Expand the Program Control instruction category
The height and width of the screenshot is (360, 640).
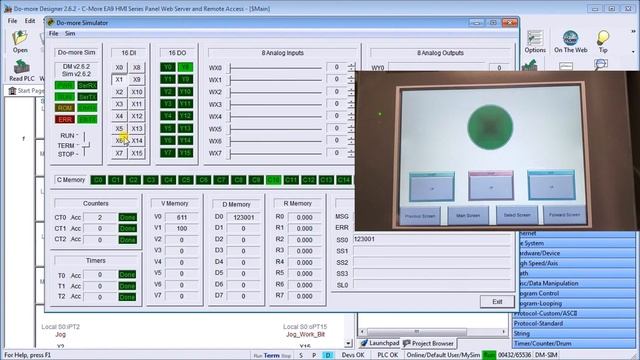[x=575, y=293]
